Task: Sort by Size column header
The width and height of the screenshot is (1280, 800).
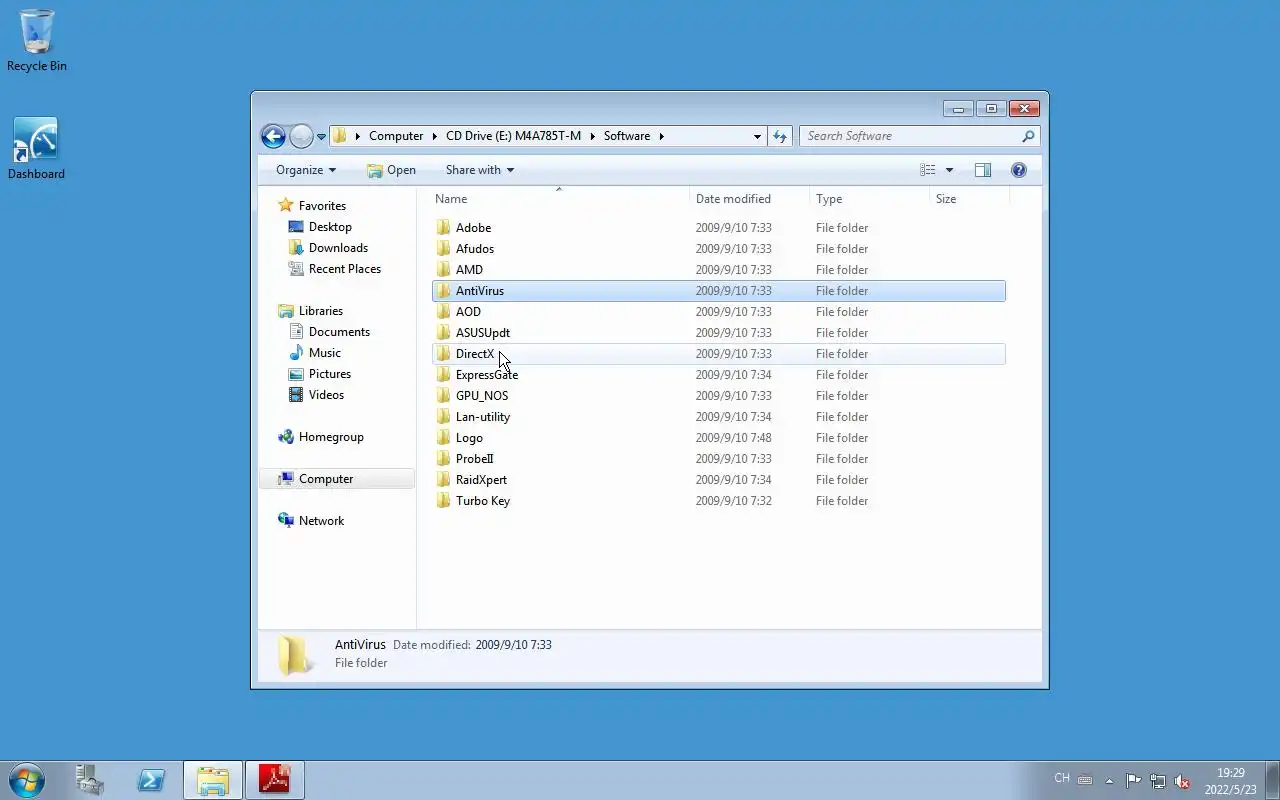Action: click(969, 199)
